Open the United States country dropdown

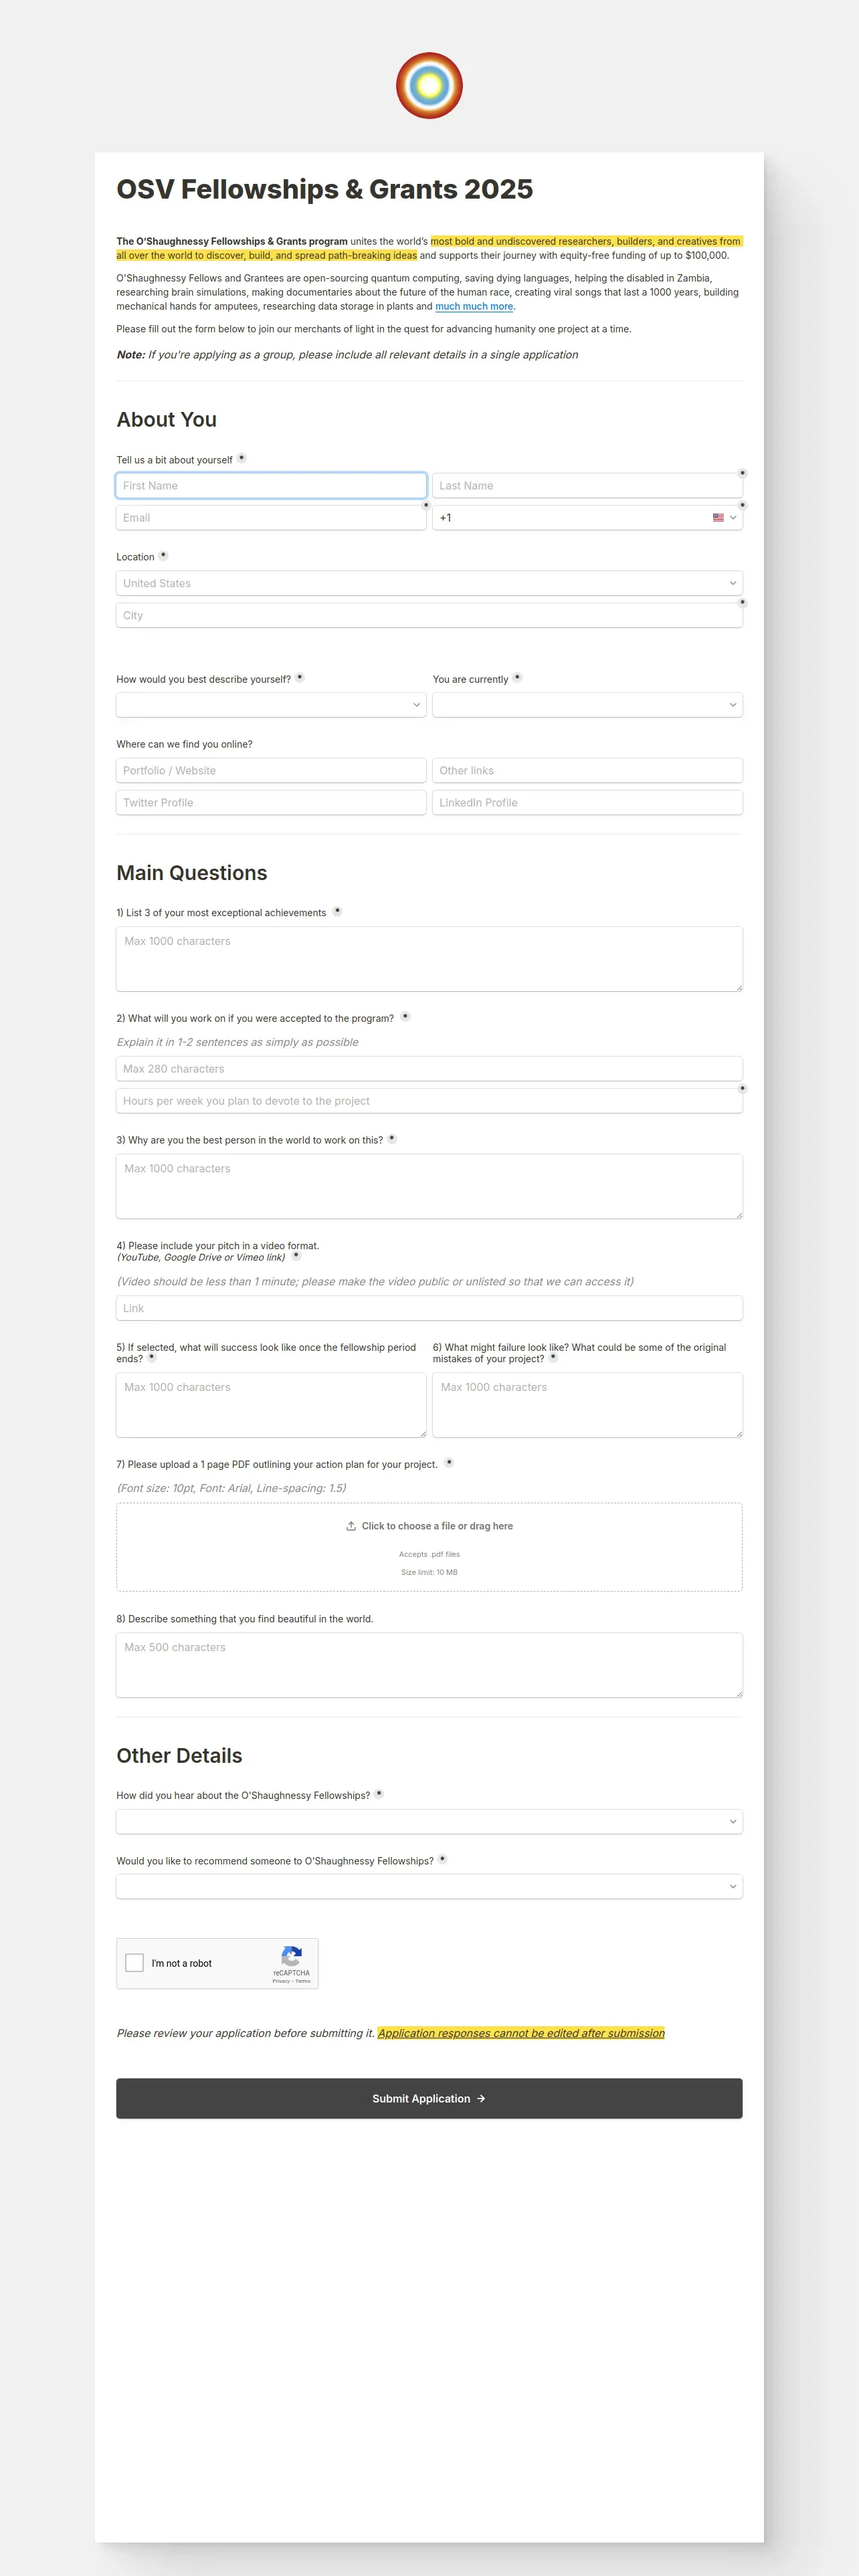[429, 583]
